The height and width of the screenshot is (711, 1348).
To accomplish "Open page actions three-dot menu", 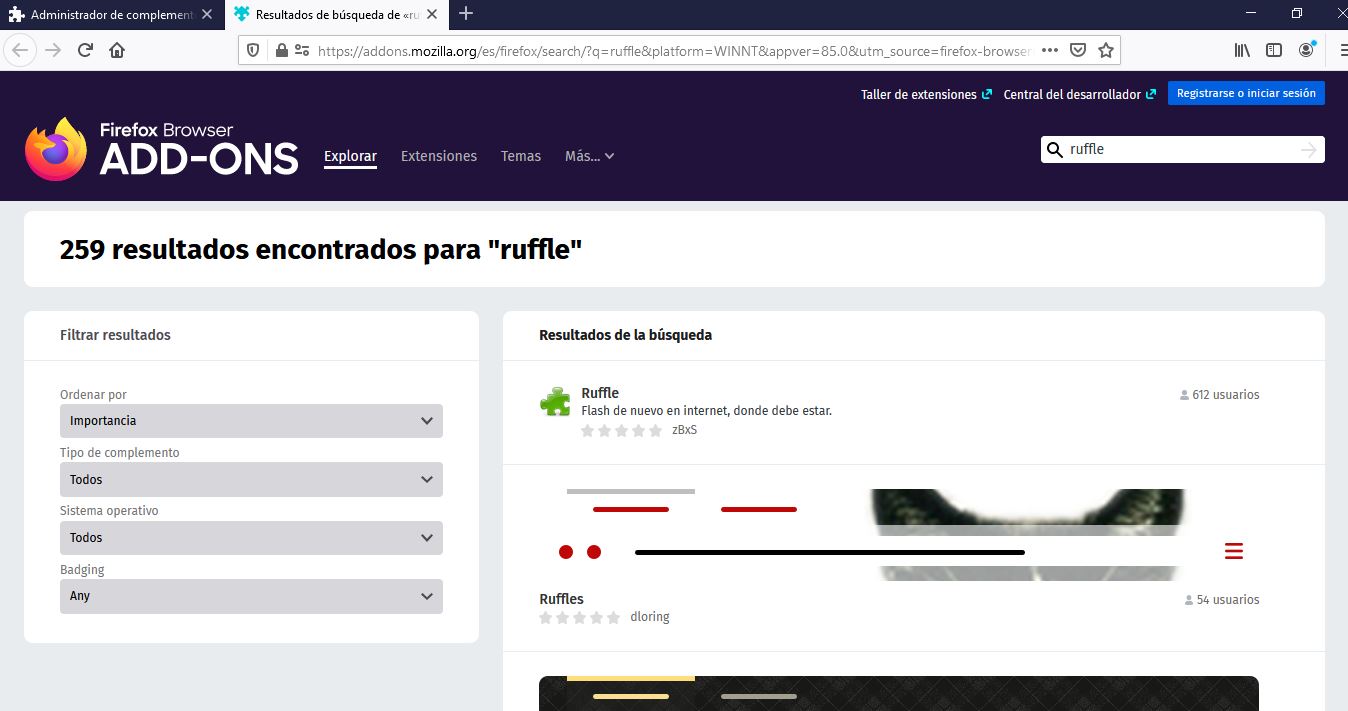I will [x=1049, y=50].
